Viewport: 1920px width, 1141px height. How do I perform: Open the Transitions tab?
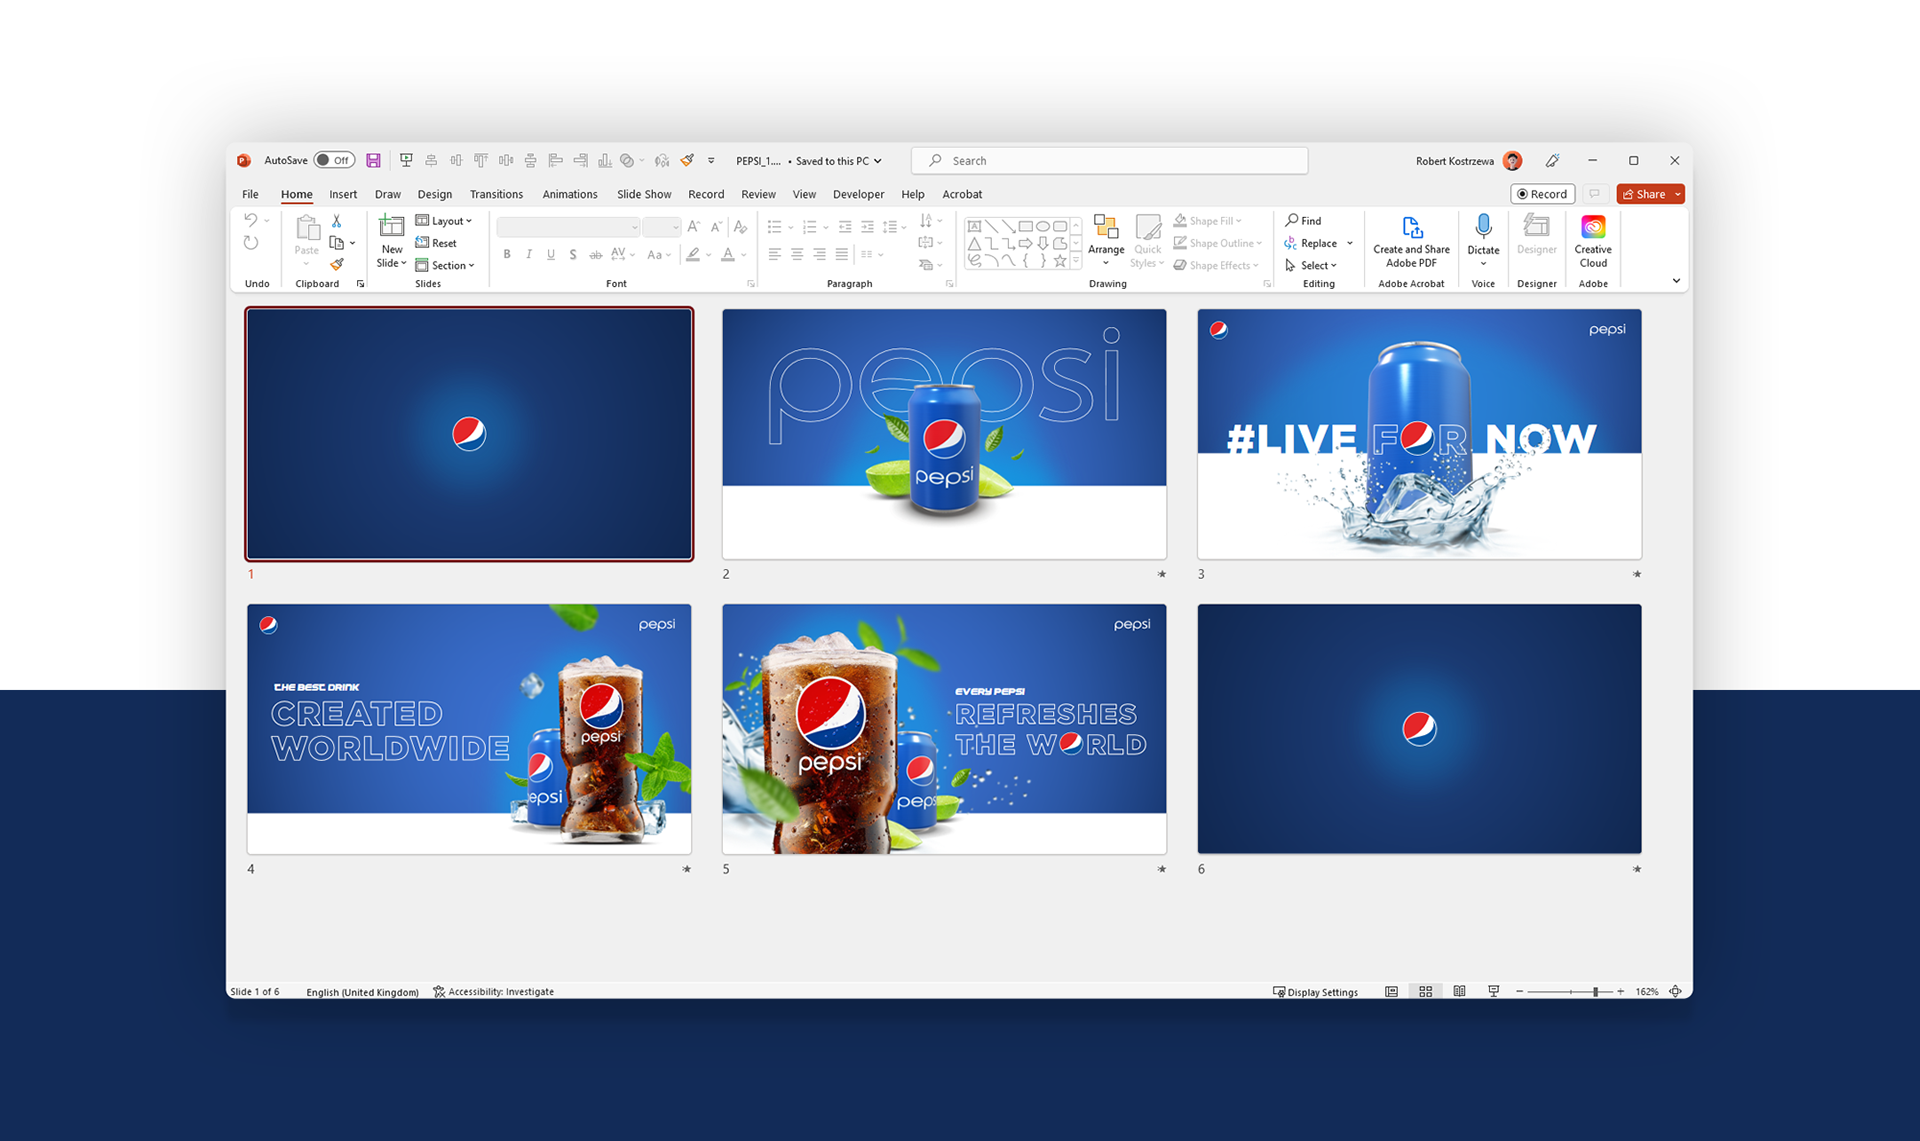496,194
